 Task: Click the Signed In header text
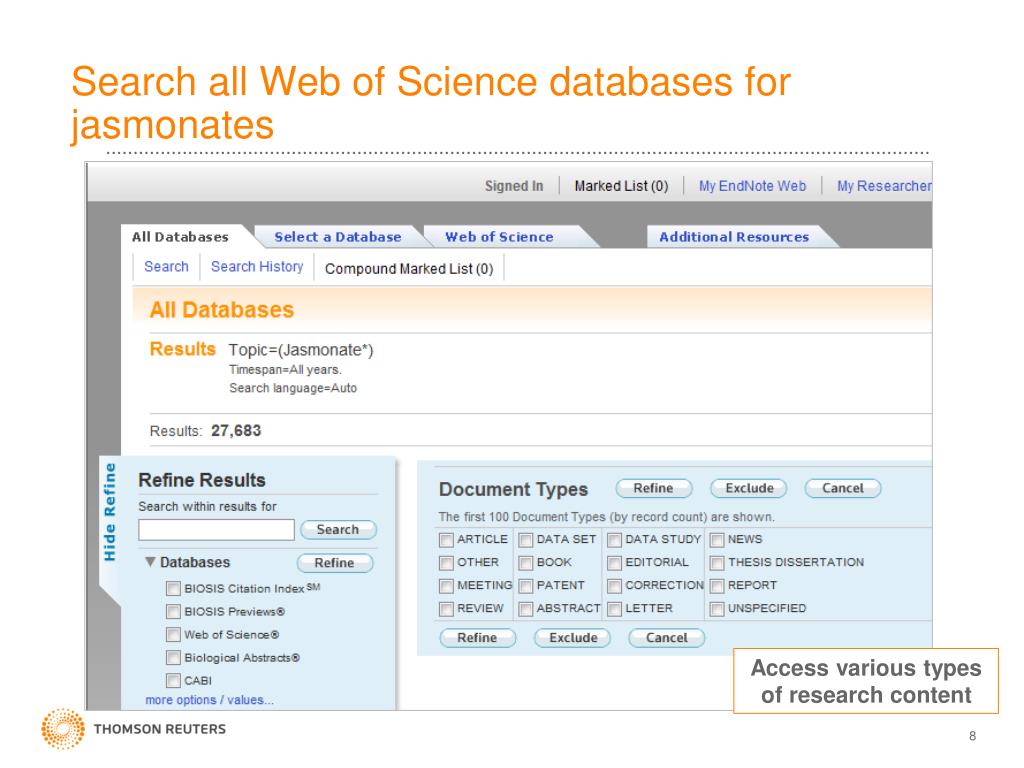pos(514,186)
